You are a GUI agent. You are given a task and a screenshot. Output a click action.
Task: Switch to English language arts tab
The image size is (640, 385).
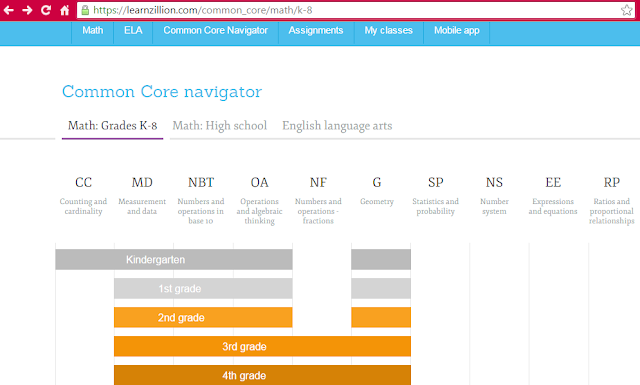tap(337, 126)
